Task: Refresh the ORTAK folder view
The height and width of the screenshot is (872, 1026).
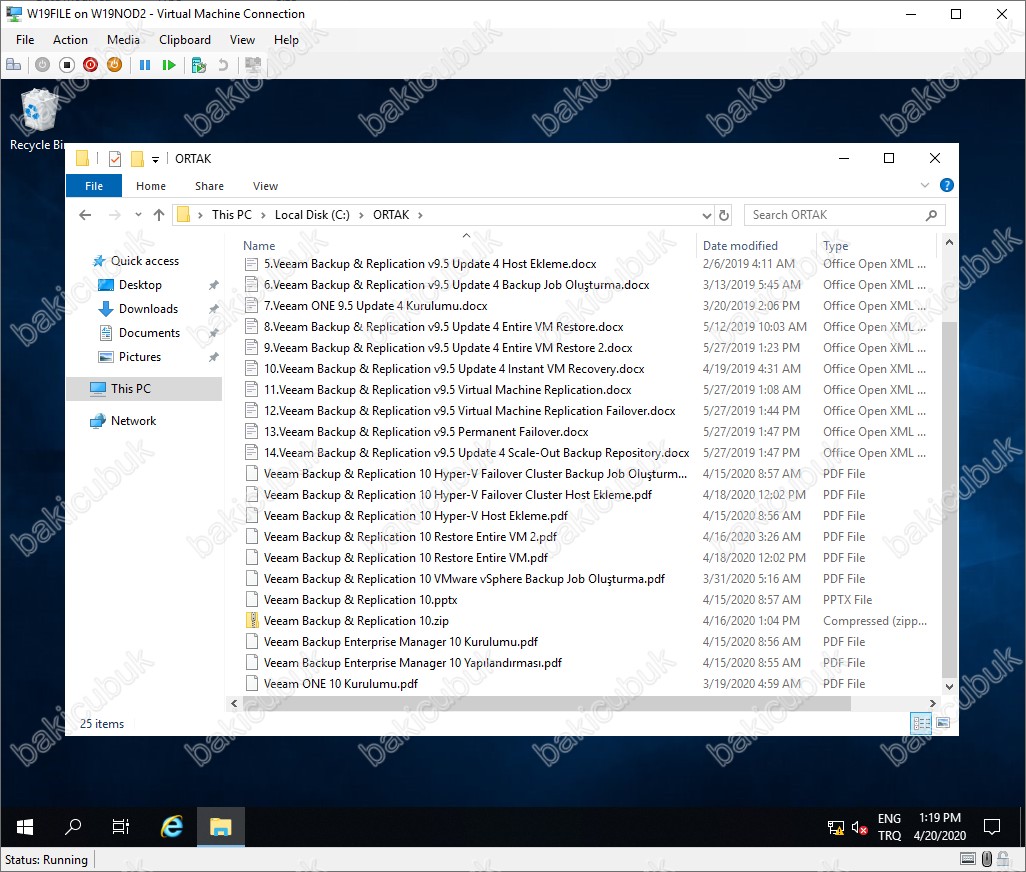Action: pos(724,215)
